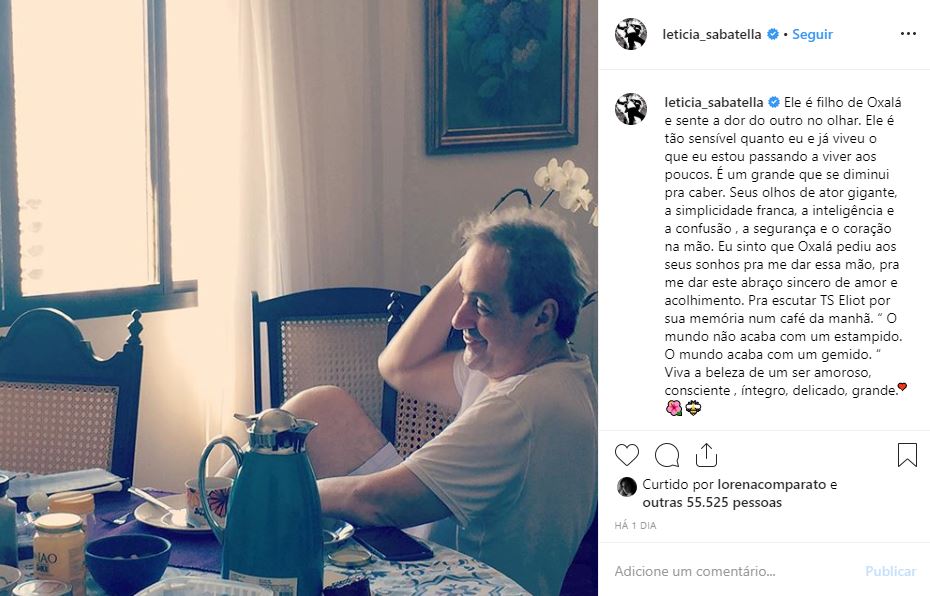Click the verified badge in the caption
The width and height of the screenshot is (930, 596).
coord(774,102)
